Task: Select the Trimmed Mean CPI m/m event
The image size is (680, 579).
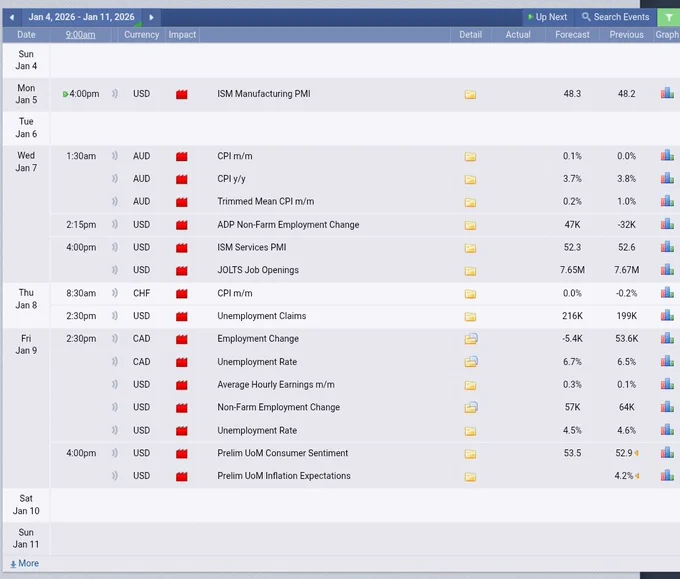Action: coord(265,201)
